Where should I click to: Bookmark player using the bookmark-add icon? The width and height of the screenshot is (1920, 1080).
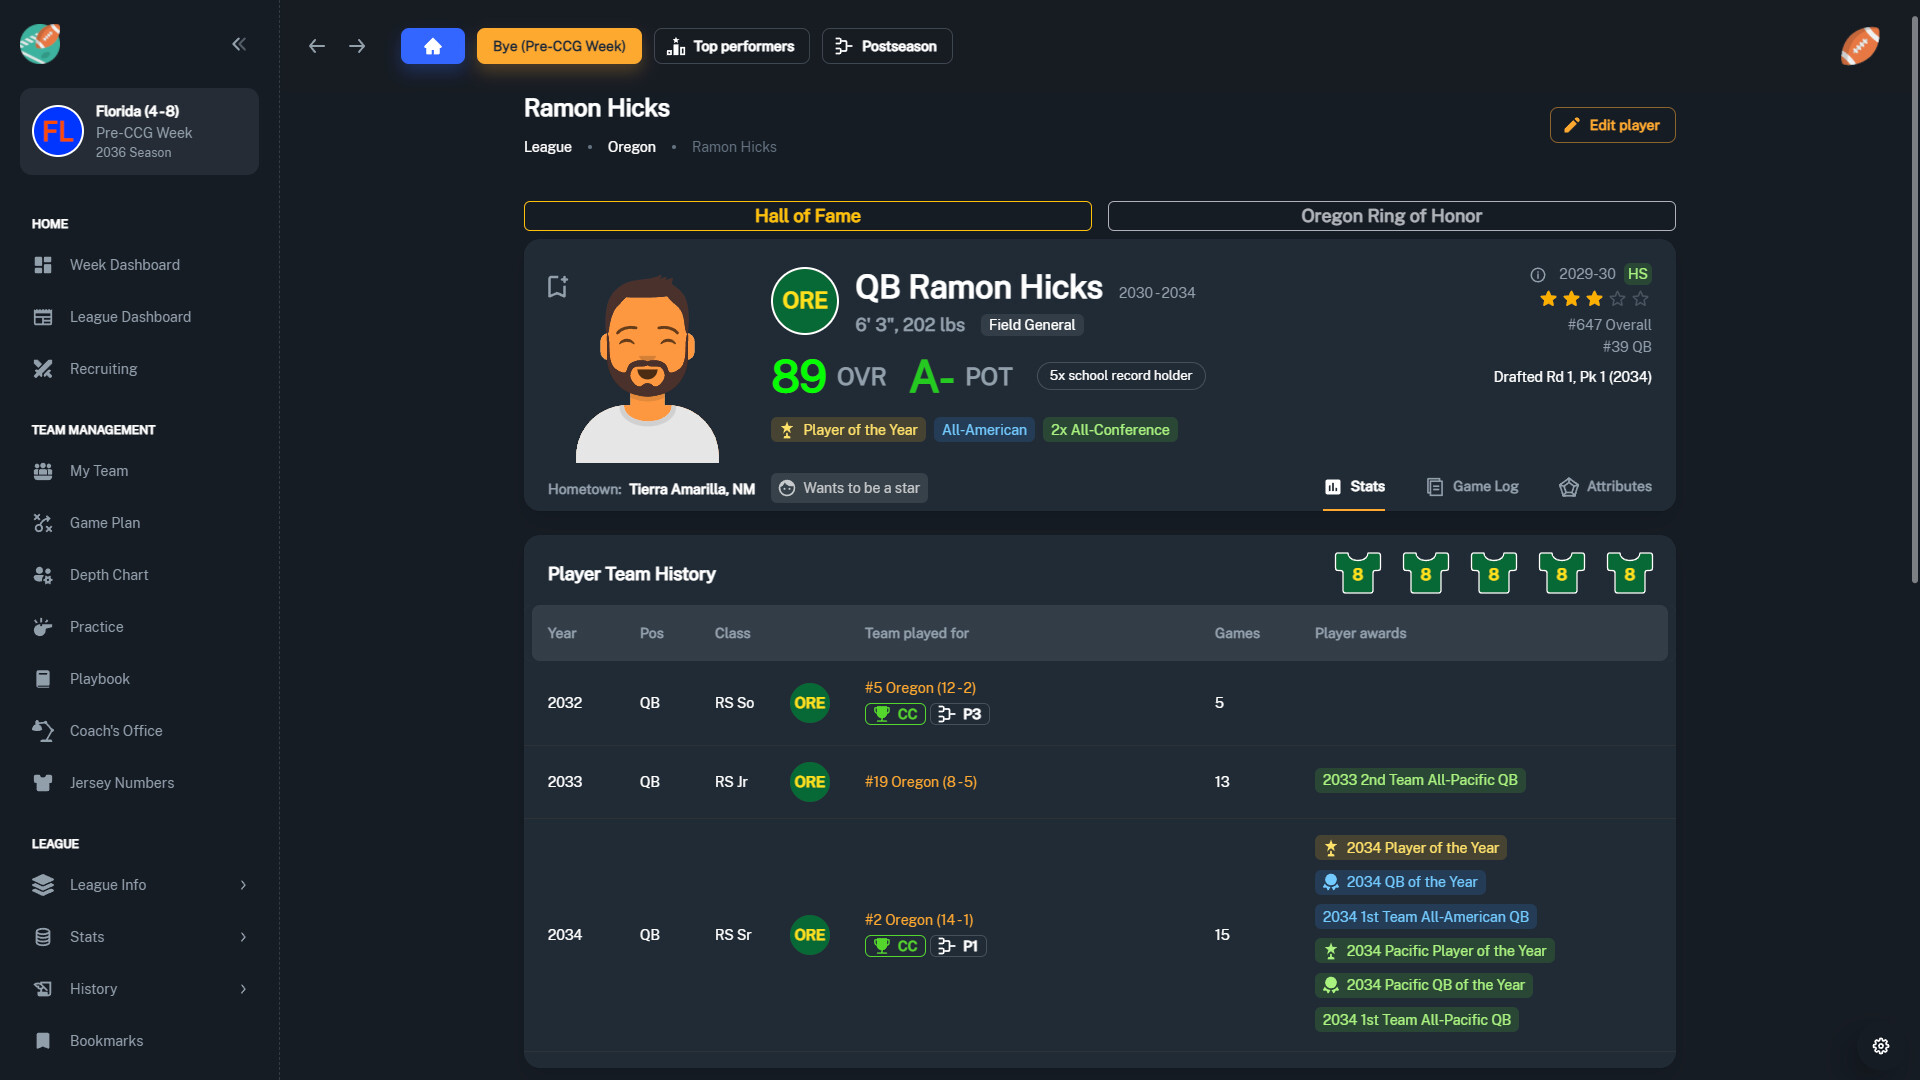558,286
